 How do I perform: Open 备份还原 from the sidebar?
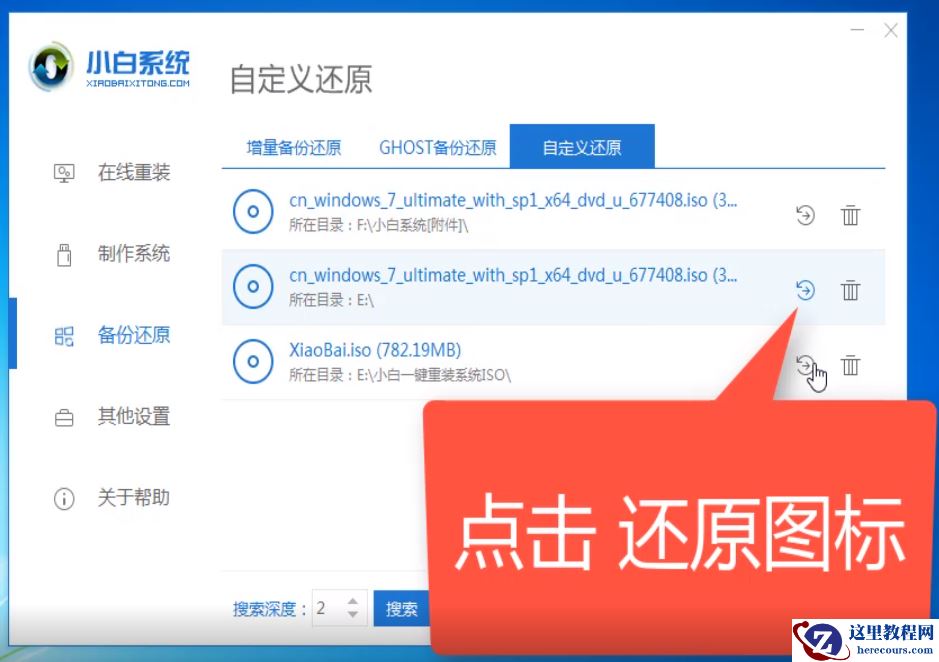pos(63,336)
